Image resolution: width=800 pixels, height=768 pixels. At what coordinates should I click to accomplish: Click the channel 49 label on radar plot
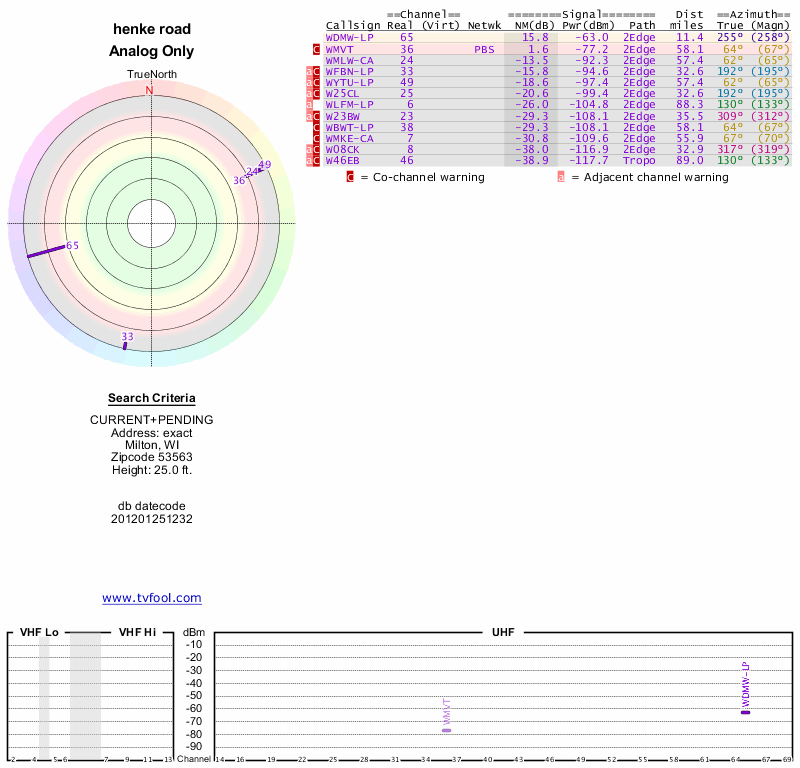coord(265,164)
